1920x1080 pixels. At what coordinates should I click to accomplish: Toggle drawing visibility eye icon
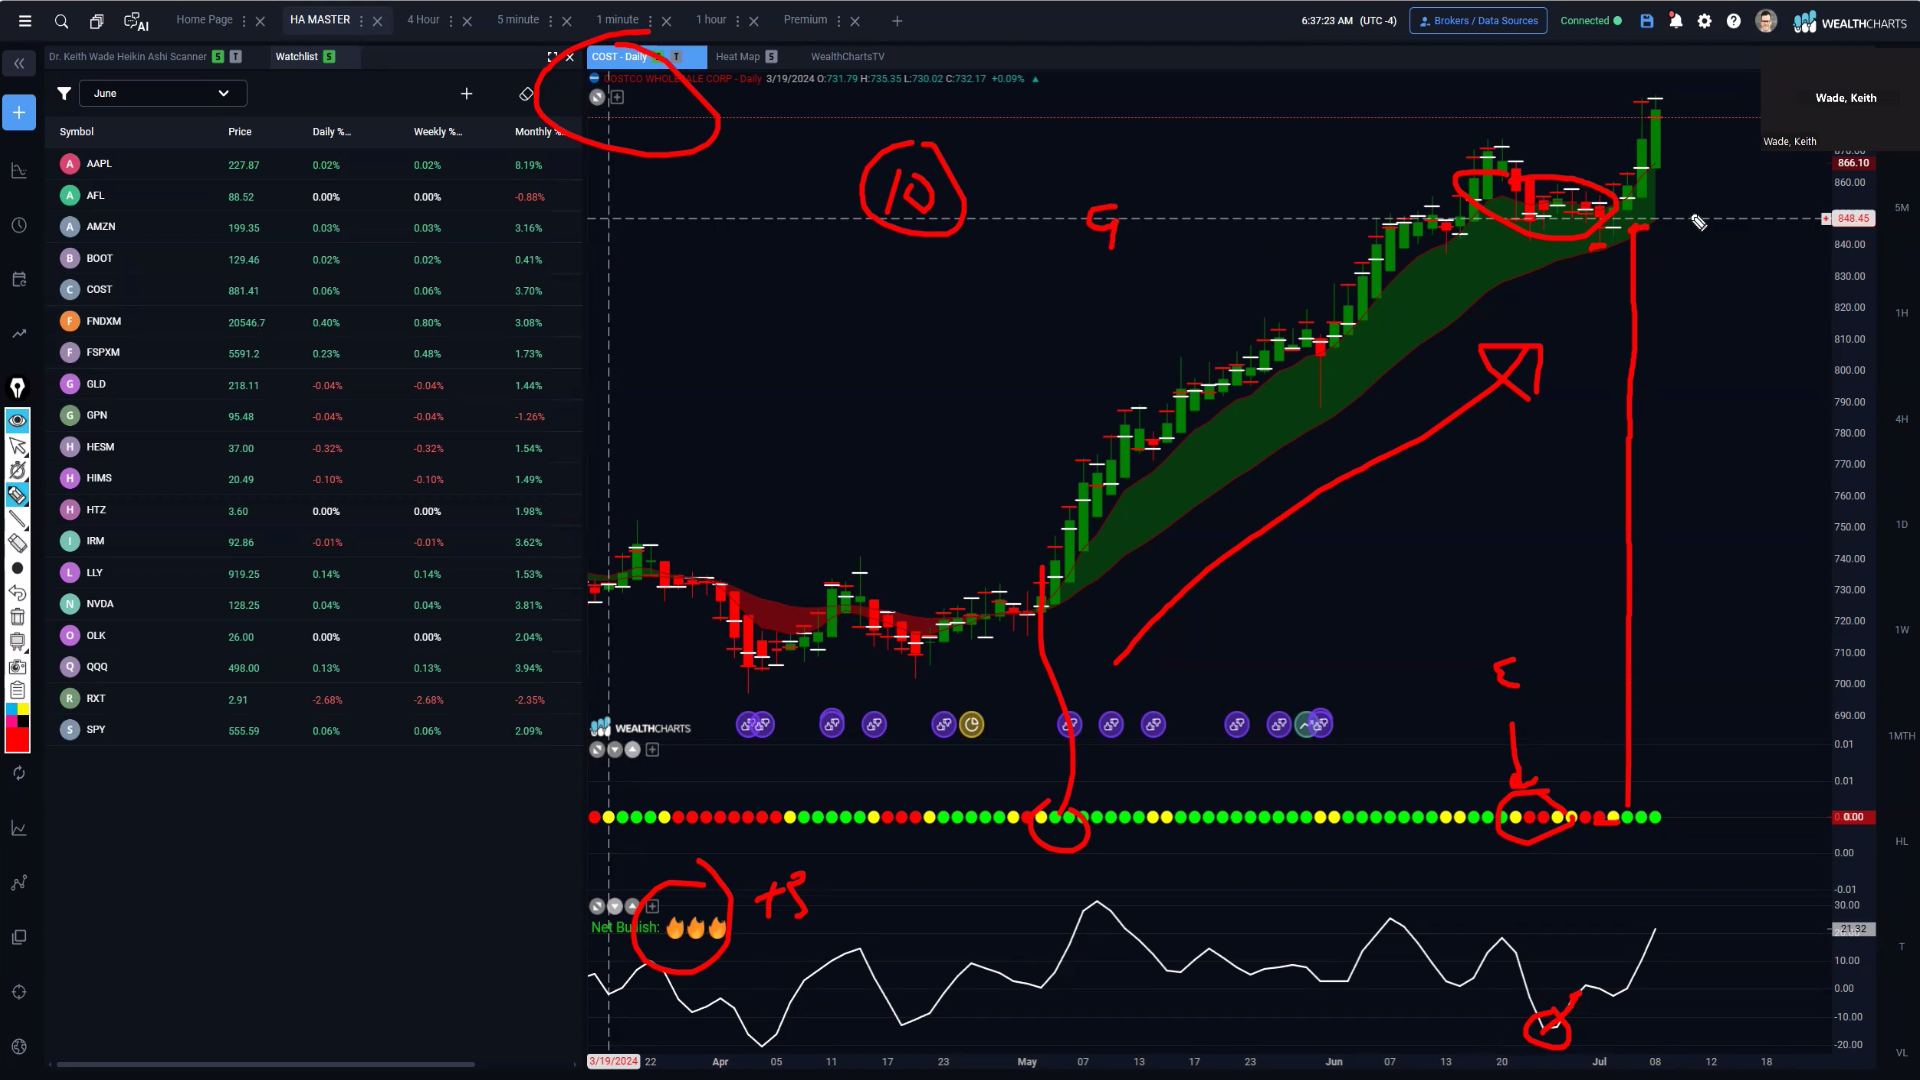pos(17,420)
